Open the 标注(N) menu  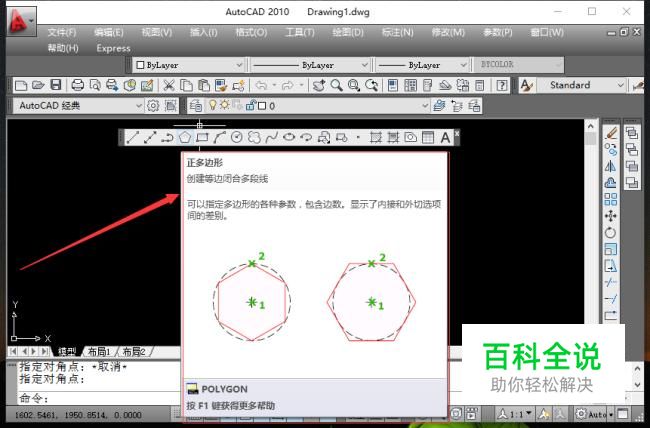(x=397, y=32)
